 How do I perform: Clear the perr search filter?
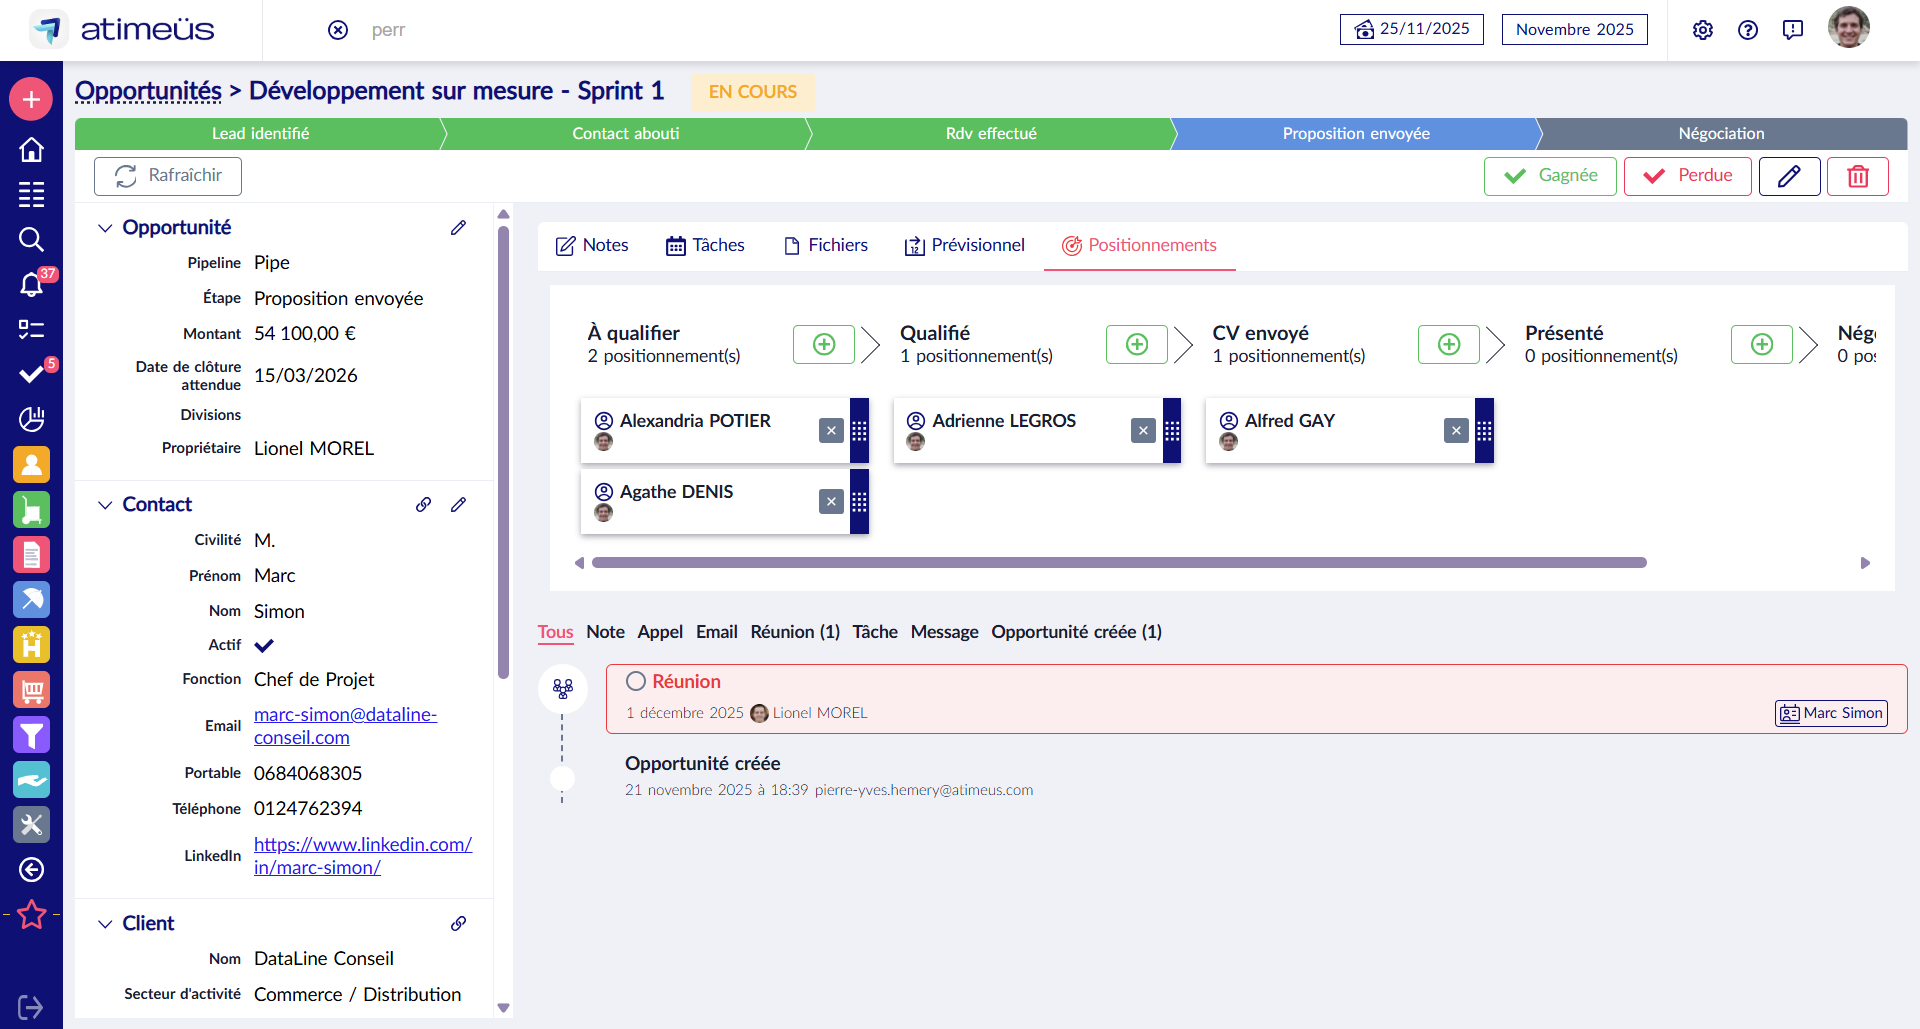(x=338, y=30)
